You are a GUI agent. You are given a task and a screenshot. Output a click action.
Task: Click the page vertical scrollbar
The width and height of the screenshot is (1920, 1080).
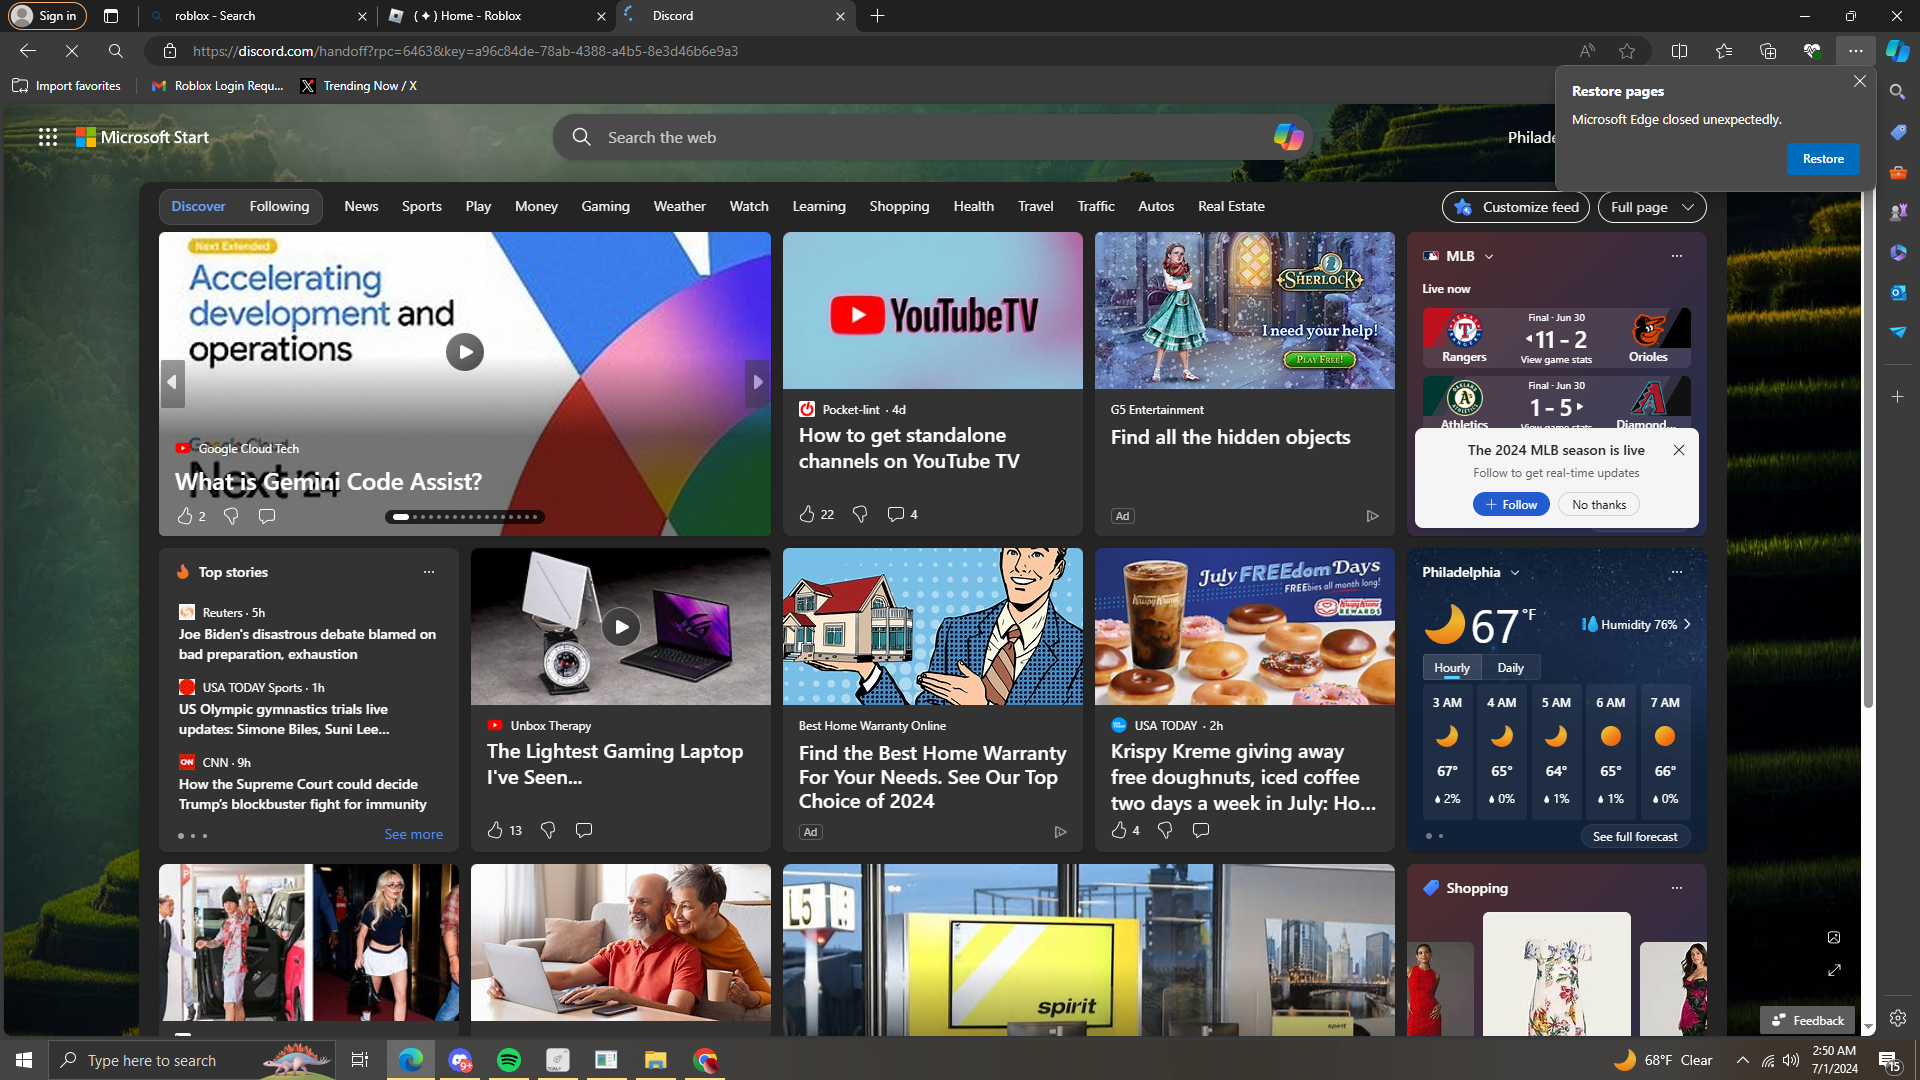[x=1868, y=450]
